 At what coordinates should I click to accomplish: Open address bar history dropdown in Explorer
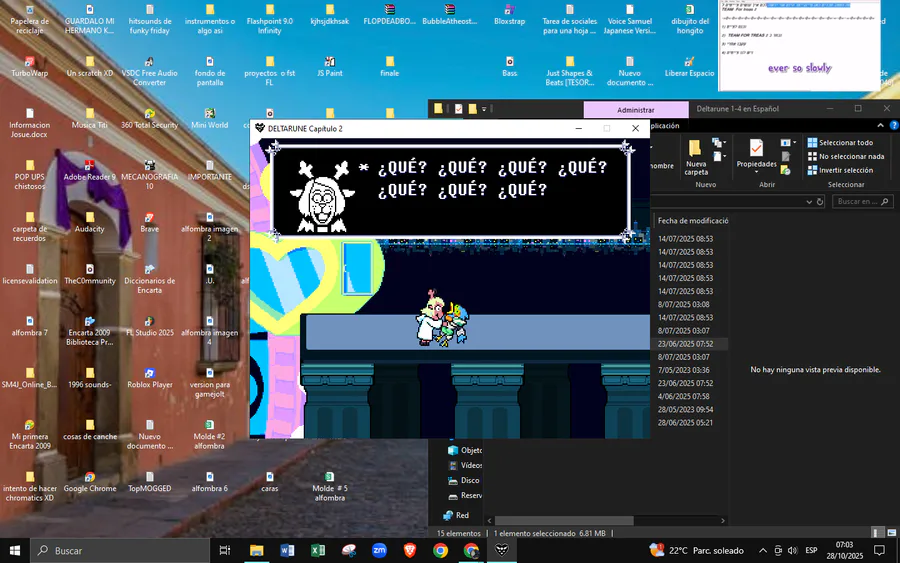tap(809, 201)
